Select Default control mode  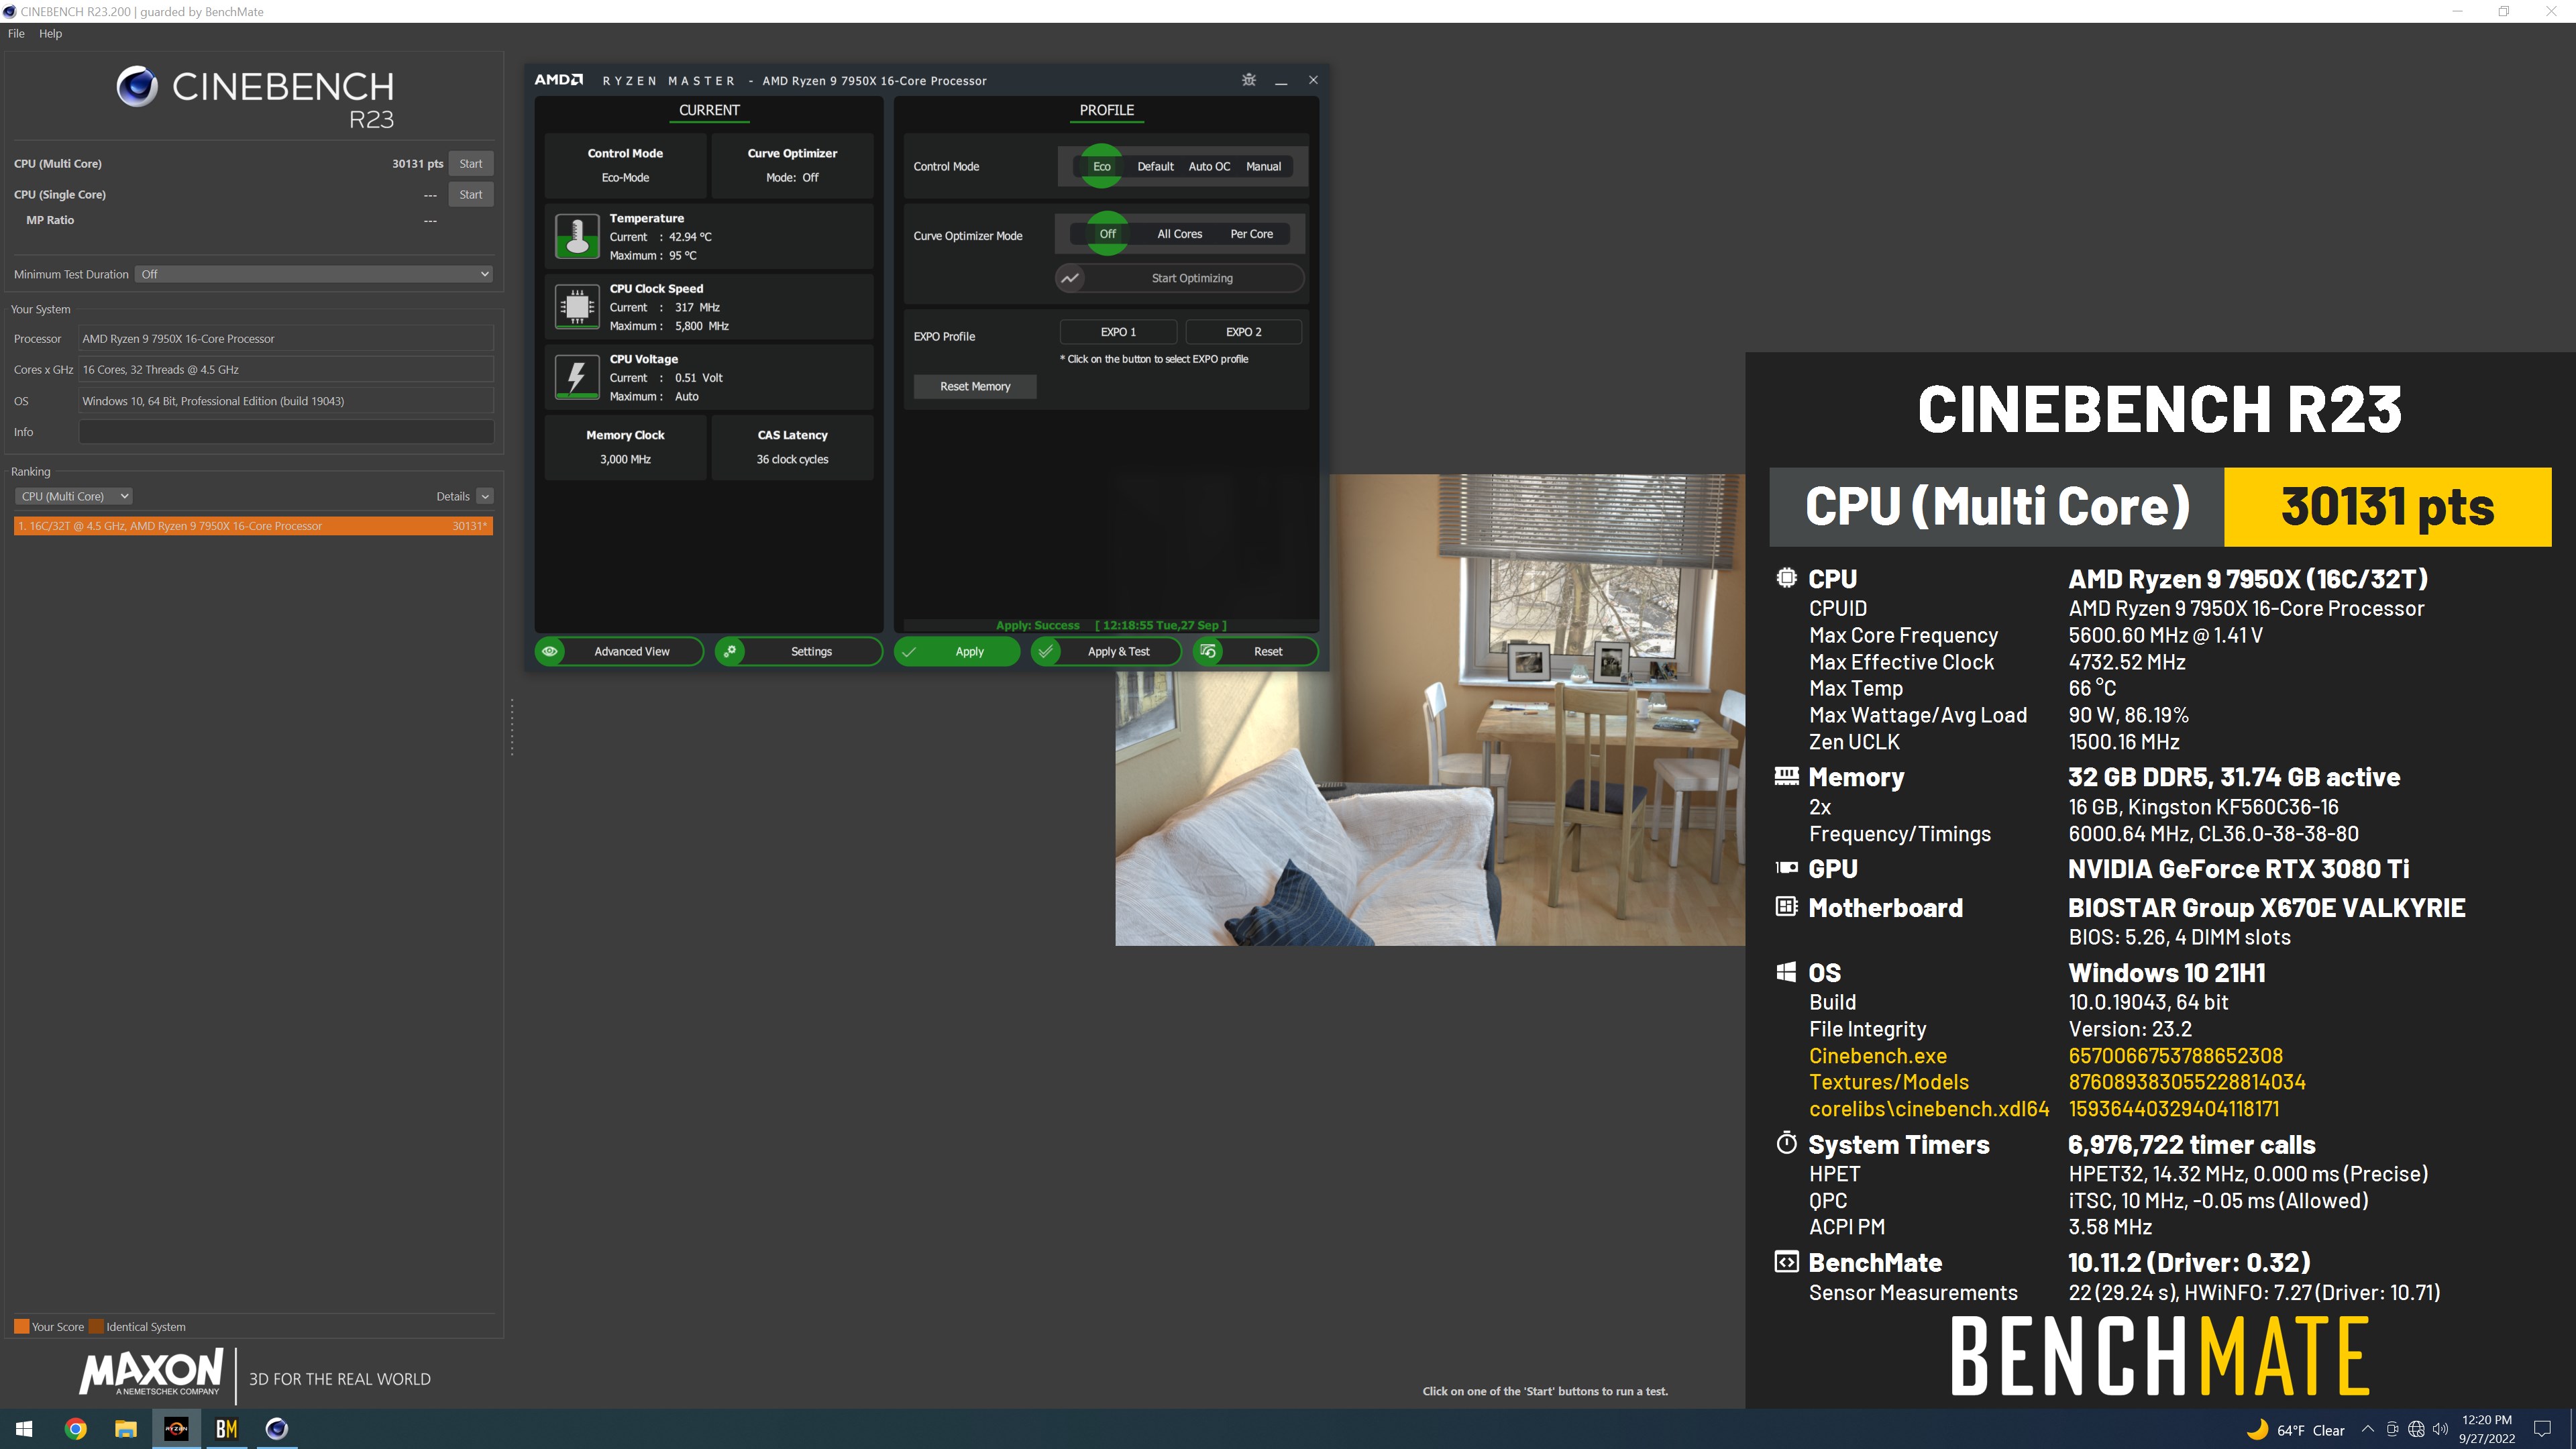tap(1155, 166)
